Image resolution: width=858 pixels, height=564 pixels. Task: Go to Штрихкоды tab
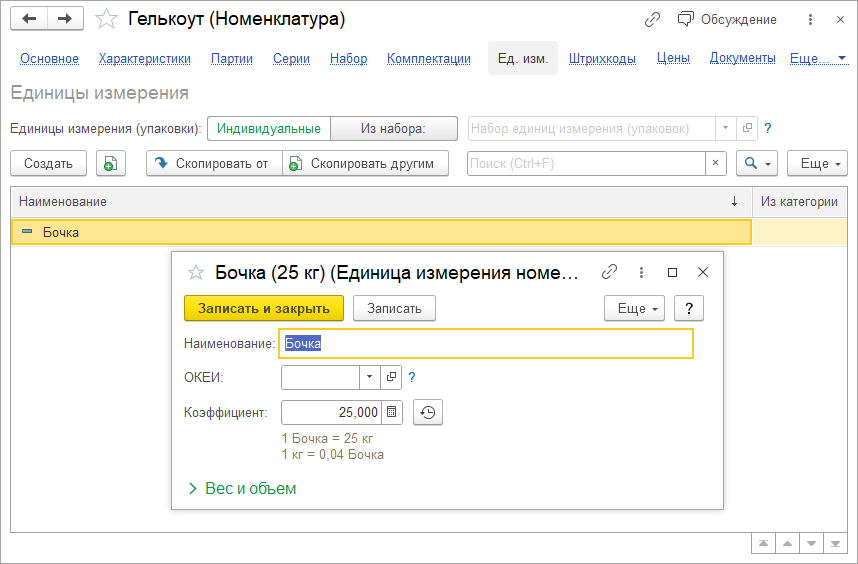point(602,58)
